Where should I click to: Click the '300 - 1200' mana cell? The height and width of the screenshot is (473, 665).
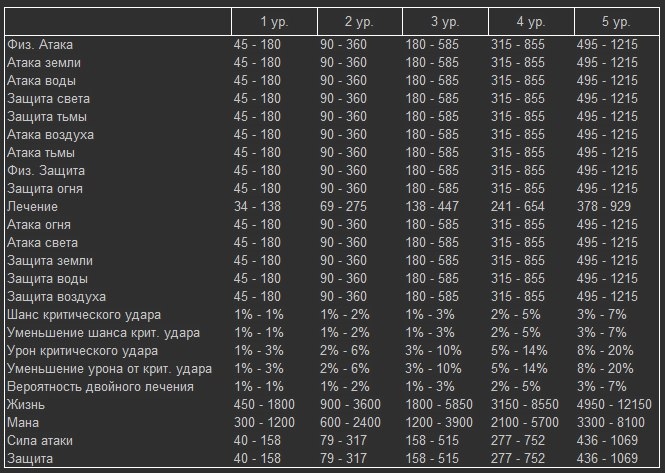[x=263, y=422]
